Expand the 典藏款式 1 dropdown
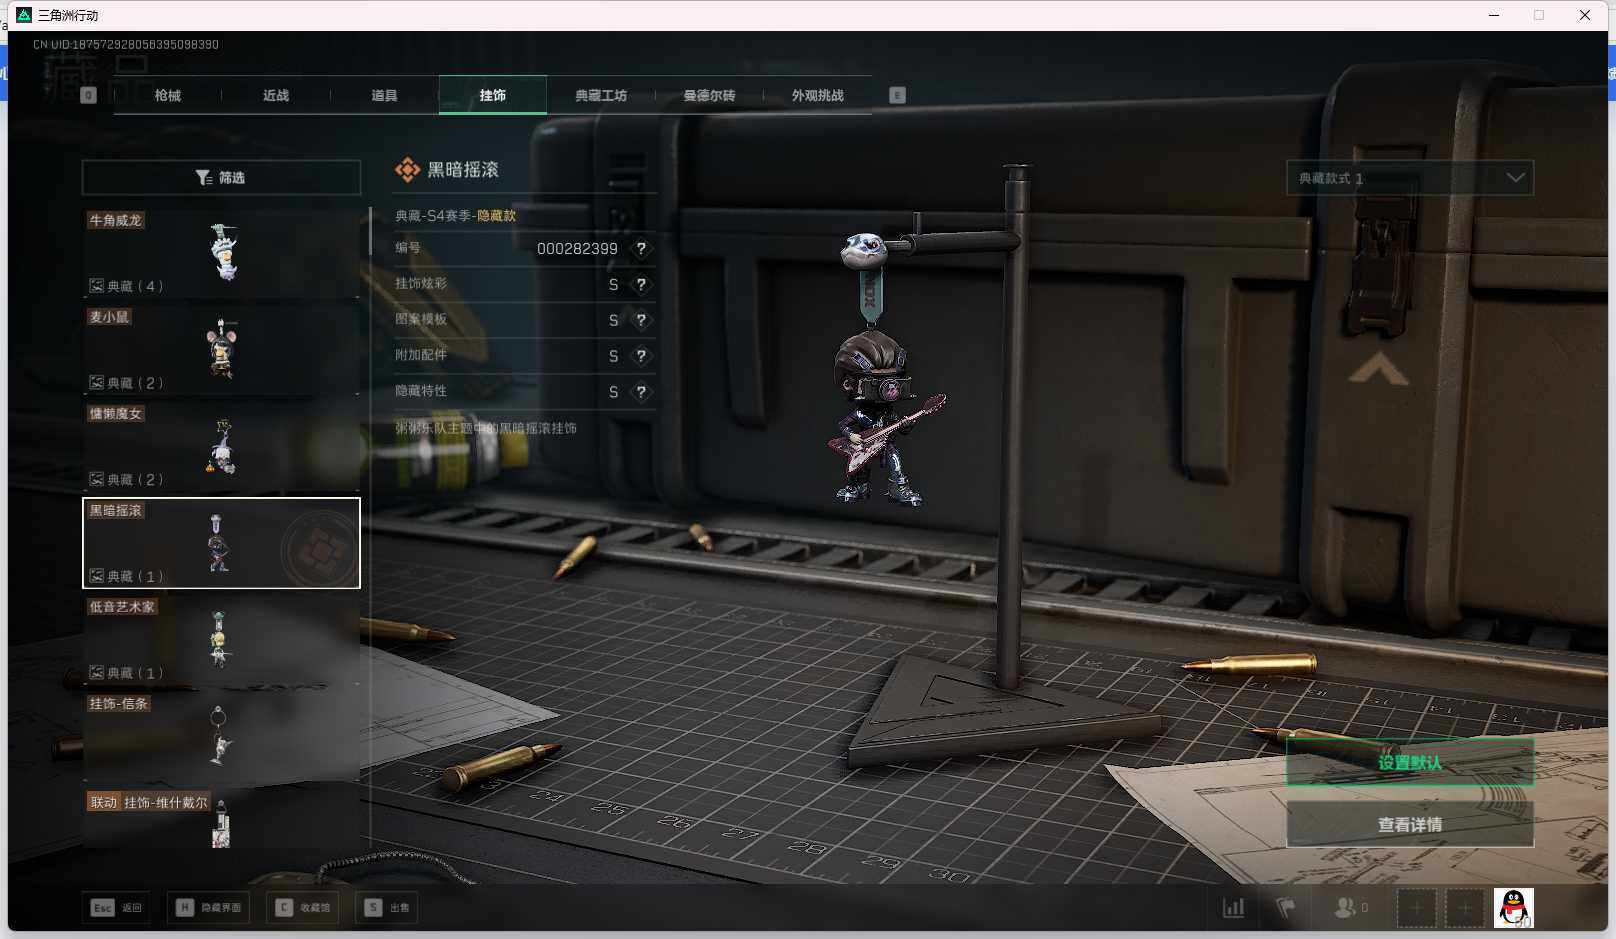 pyautogui.click(x=1409, y=178)
